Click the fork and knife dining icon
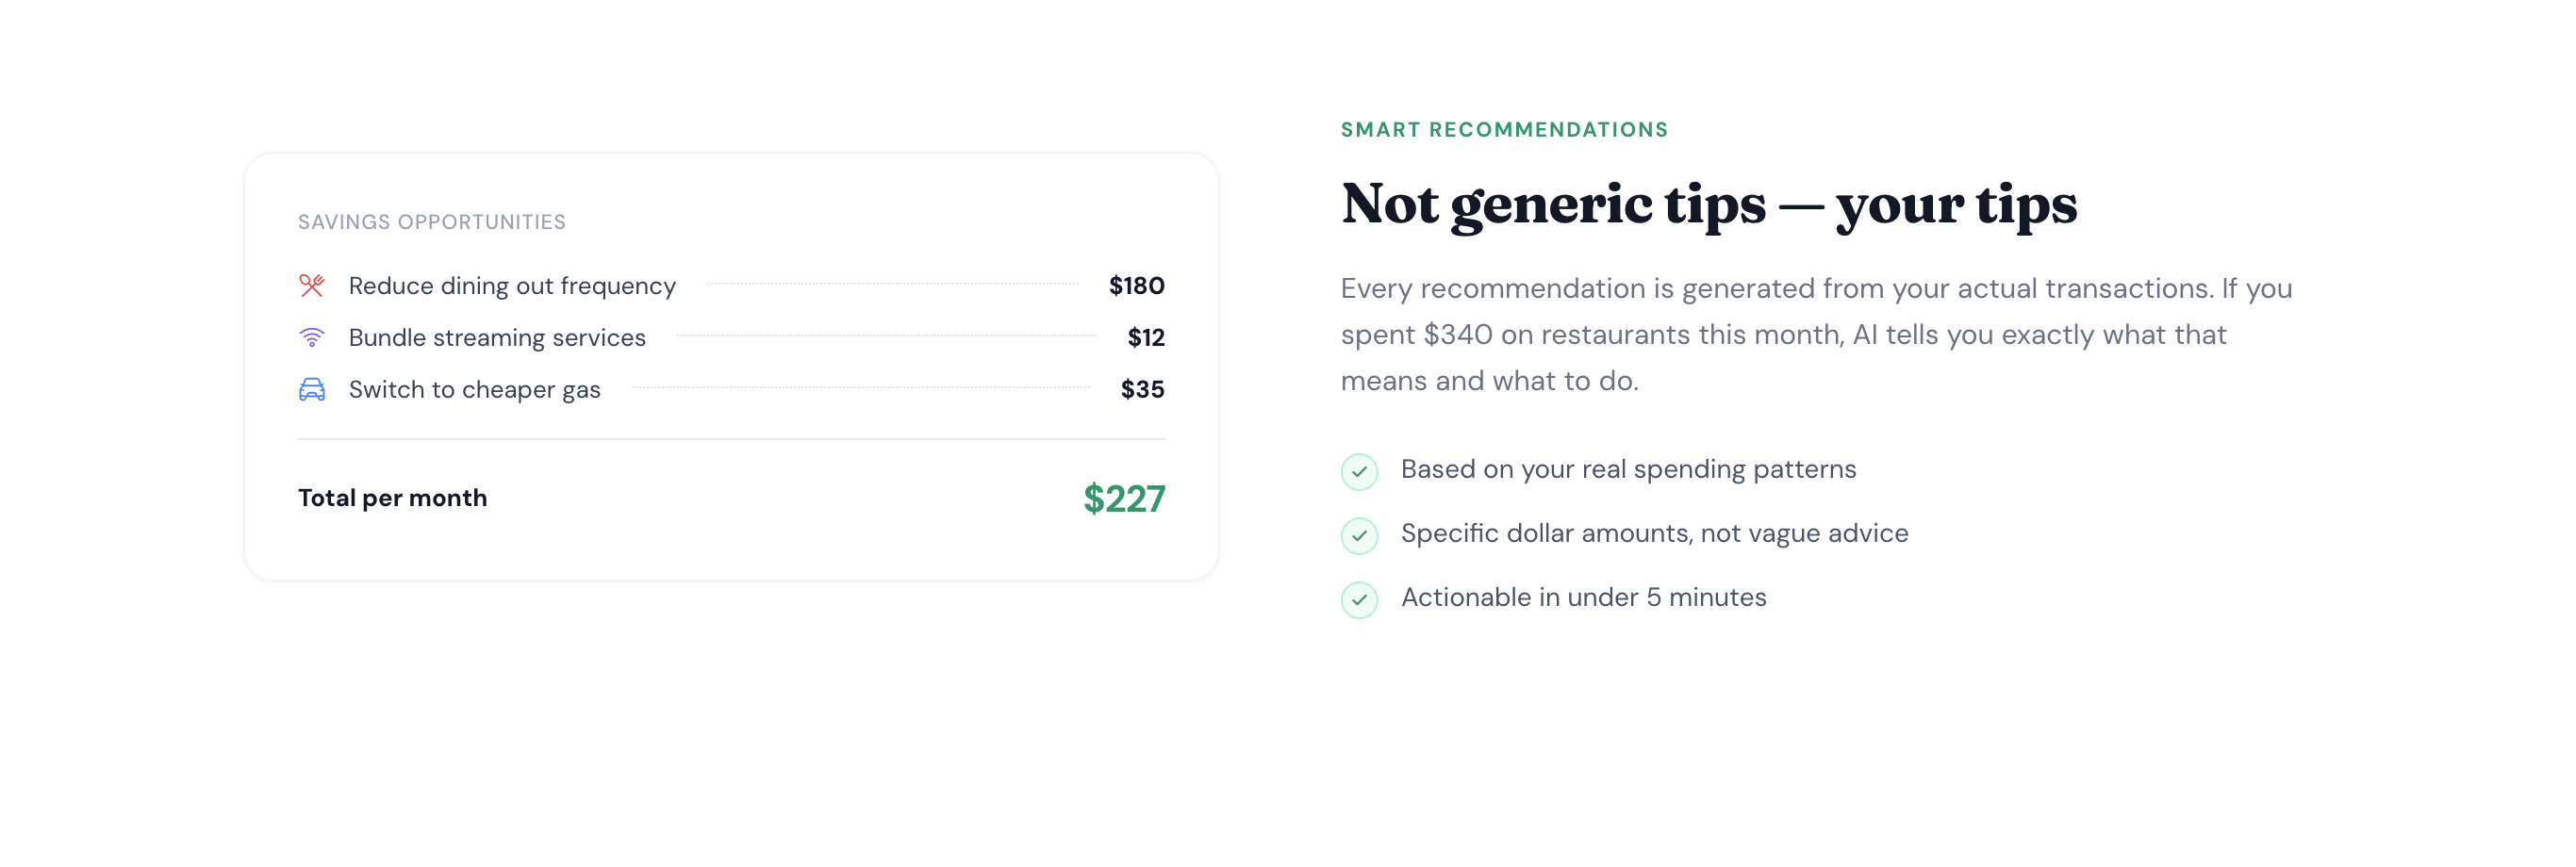 coord(312,286)
